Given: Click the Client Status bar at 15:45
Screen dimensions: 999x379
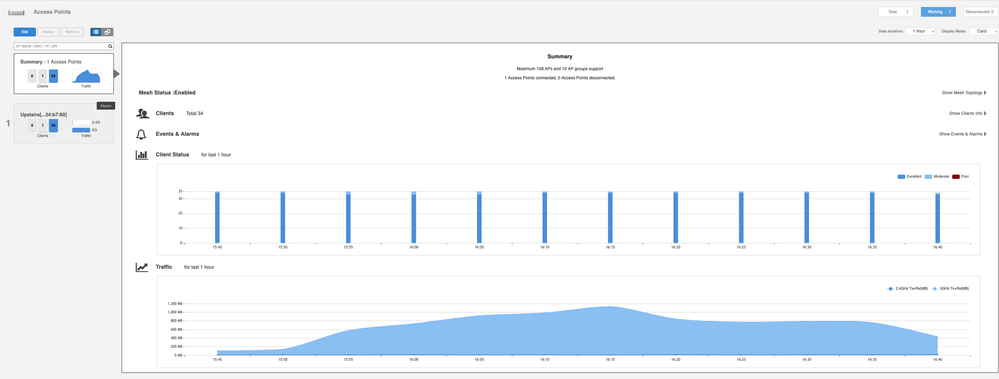Looking at the screenshot, I should (x=217, y=217).
